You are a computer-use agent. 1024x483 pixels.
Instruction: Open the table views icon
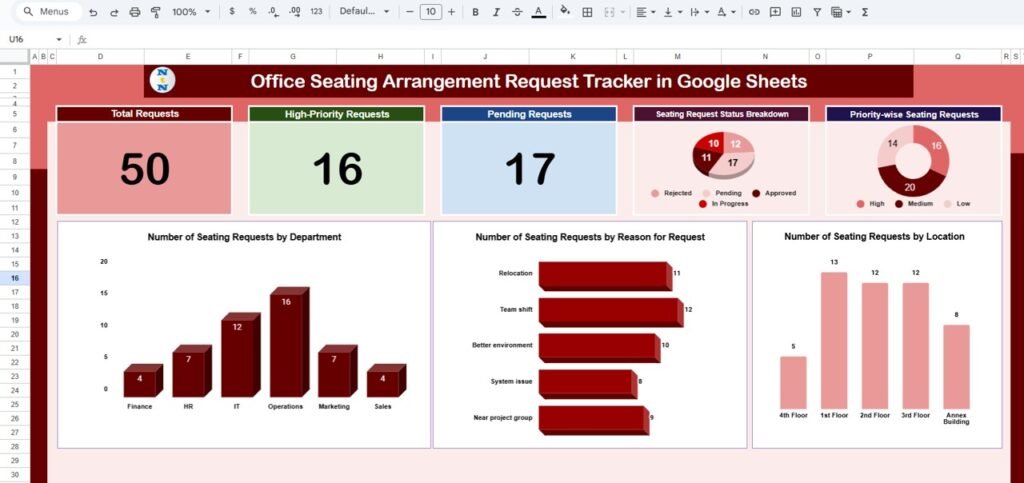pyautogui.click(x=837, y=12)
